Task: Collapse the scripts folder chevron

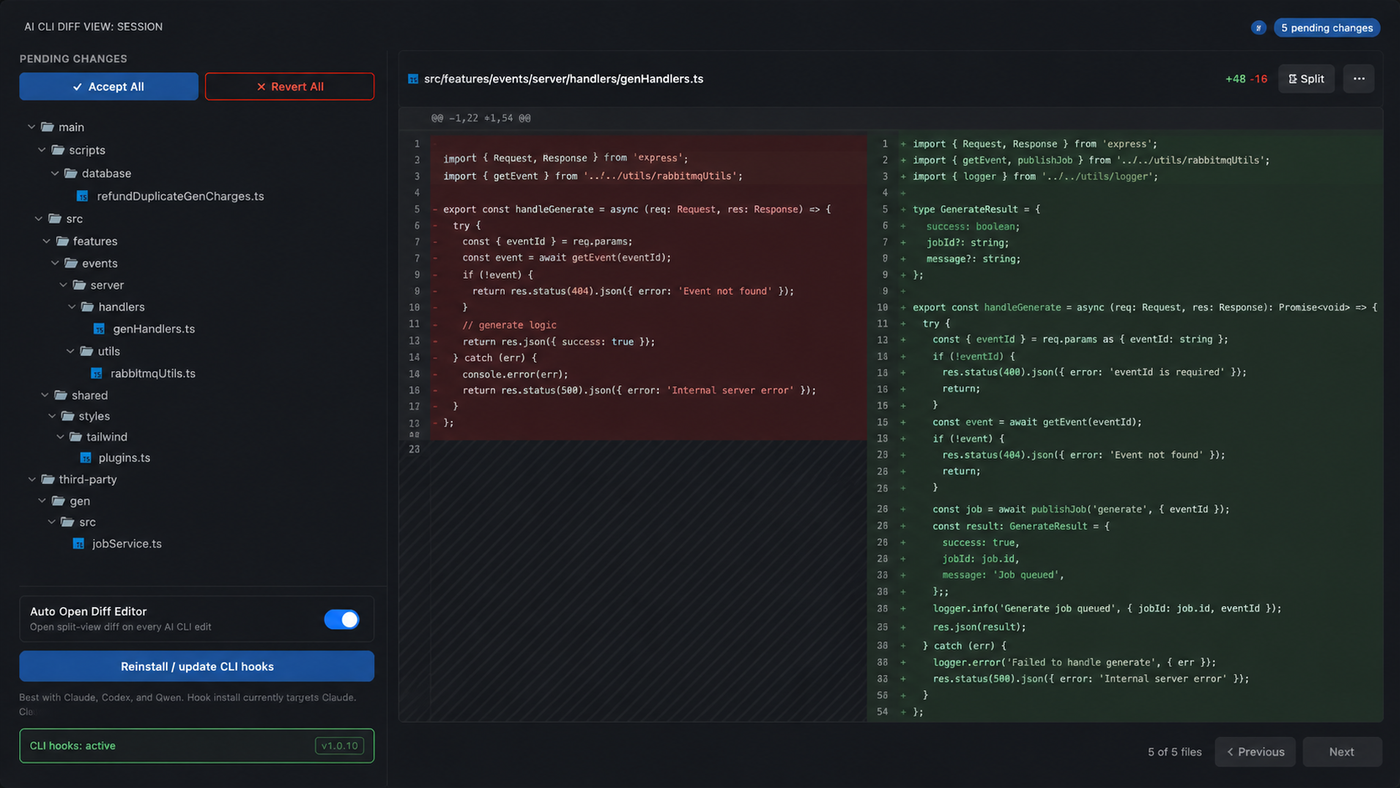Action: coord(42,150)
